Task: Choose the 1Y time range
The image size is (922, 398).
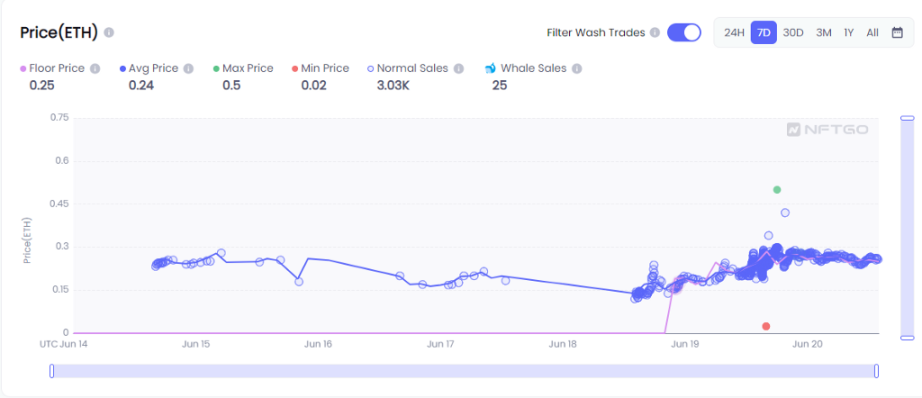Action: 848,32
